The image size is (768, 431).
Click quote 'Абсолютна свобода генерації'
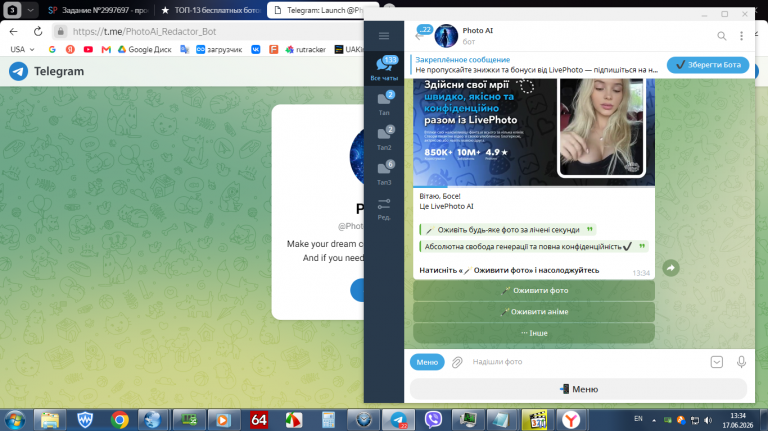[x=534, y=246]
